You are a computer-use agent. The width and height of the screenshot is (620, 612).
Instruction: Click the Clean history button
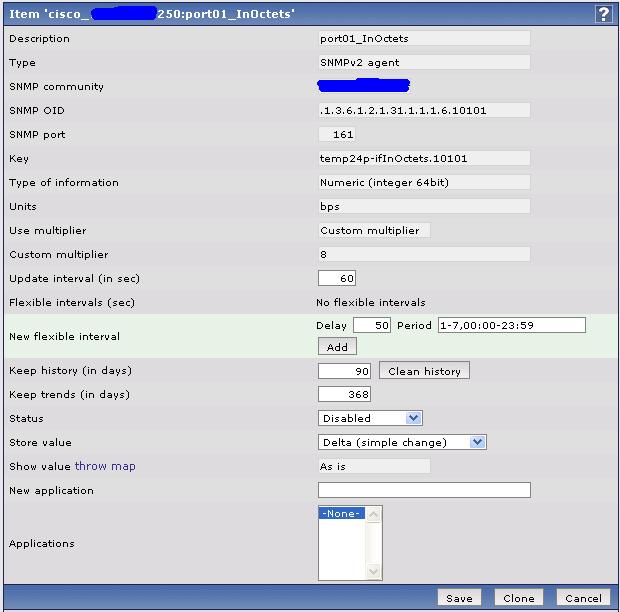[x=424, y=371]
